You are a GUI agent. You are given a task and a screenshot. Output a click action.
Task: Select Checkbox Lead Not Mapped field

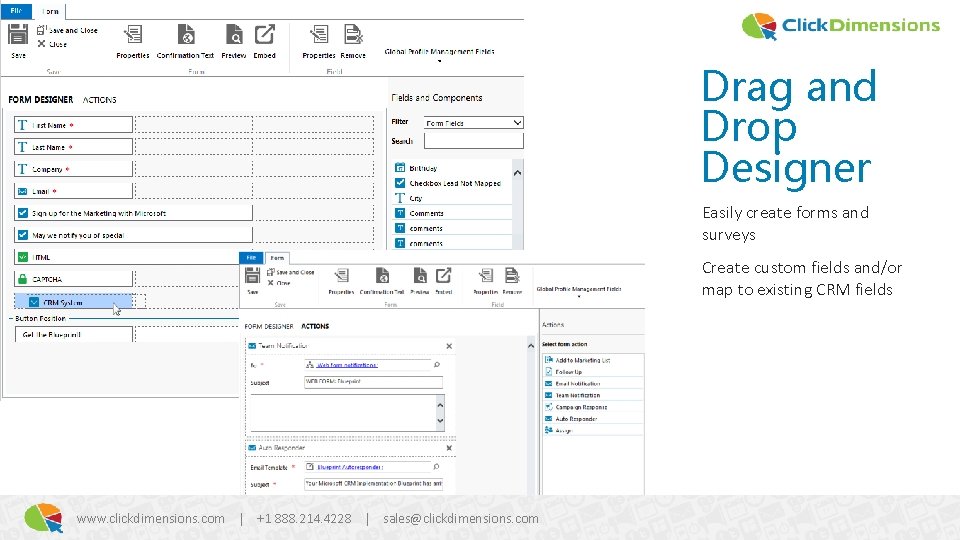point(453,183)
